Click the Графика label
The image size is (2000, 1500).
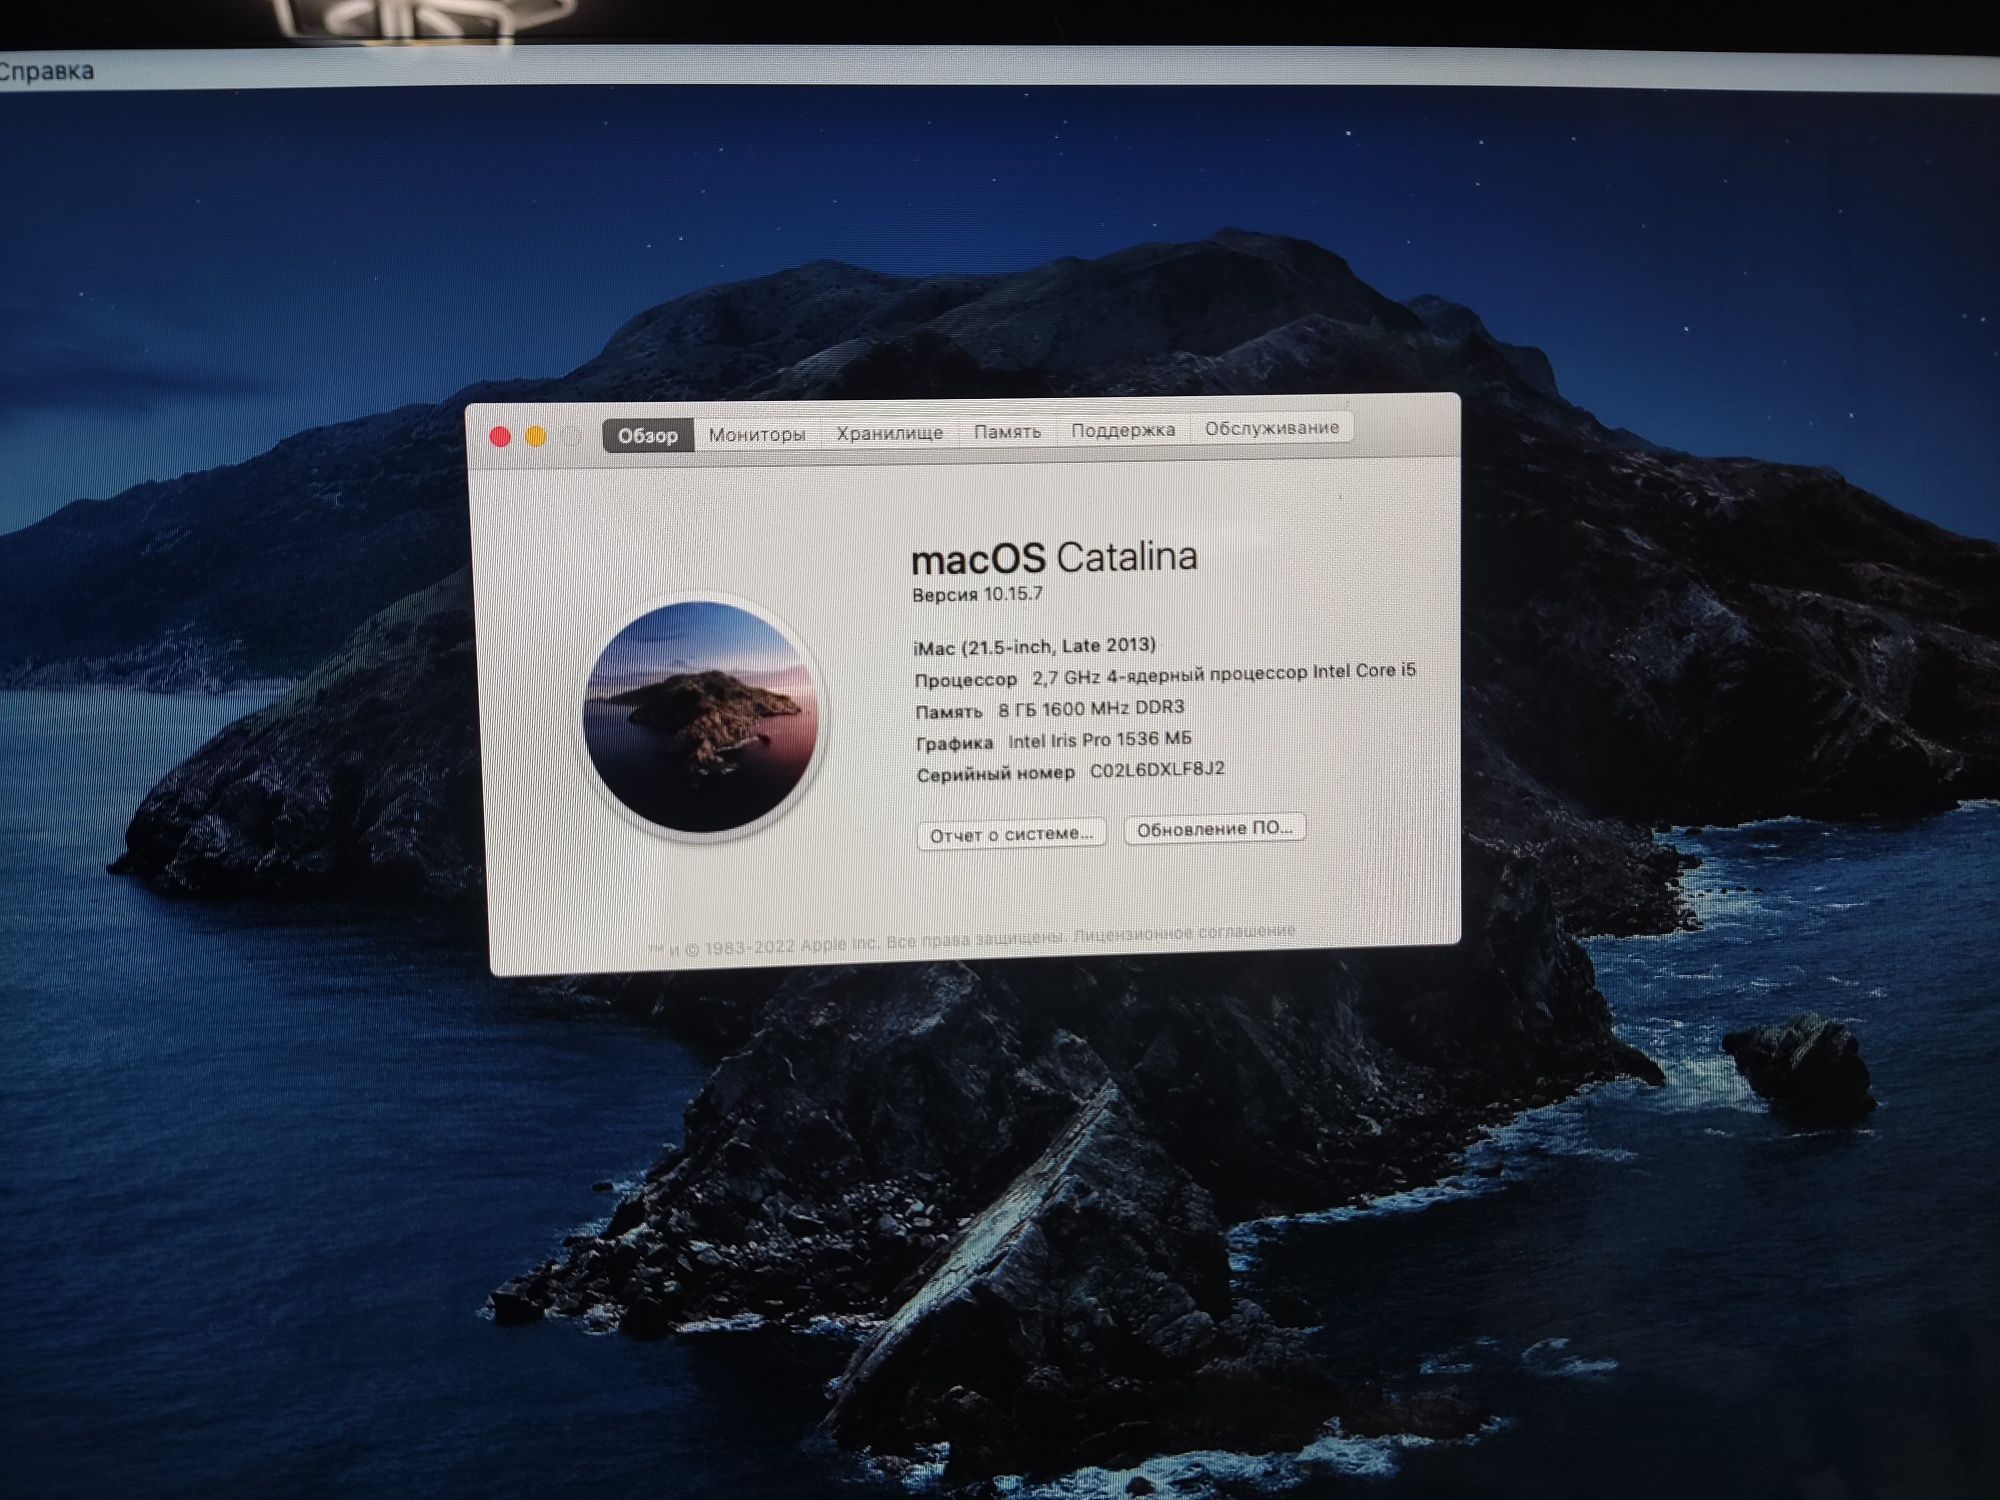point(955,743)
